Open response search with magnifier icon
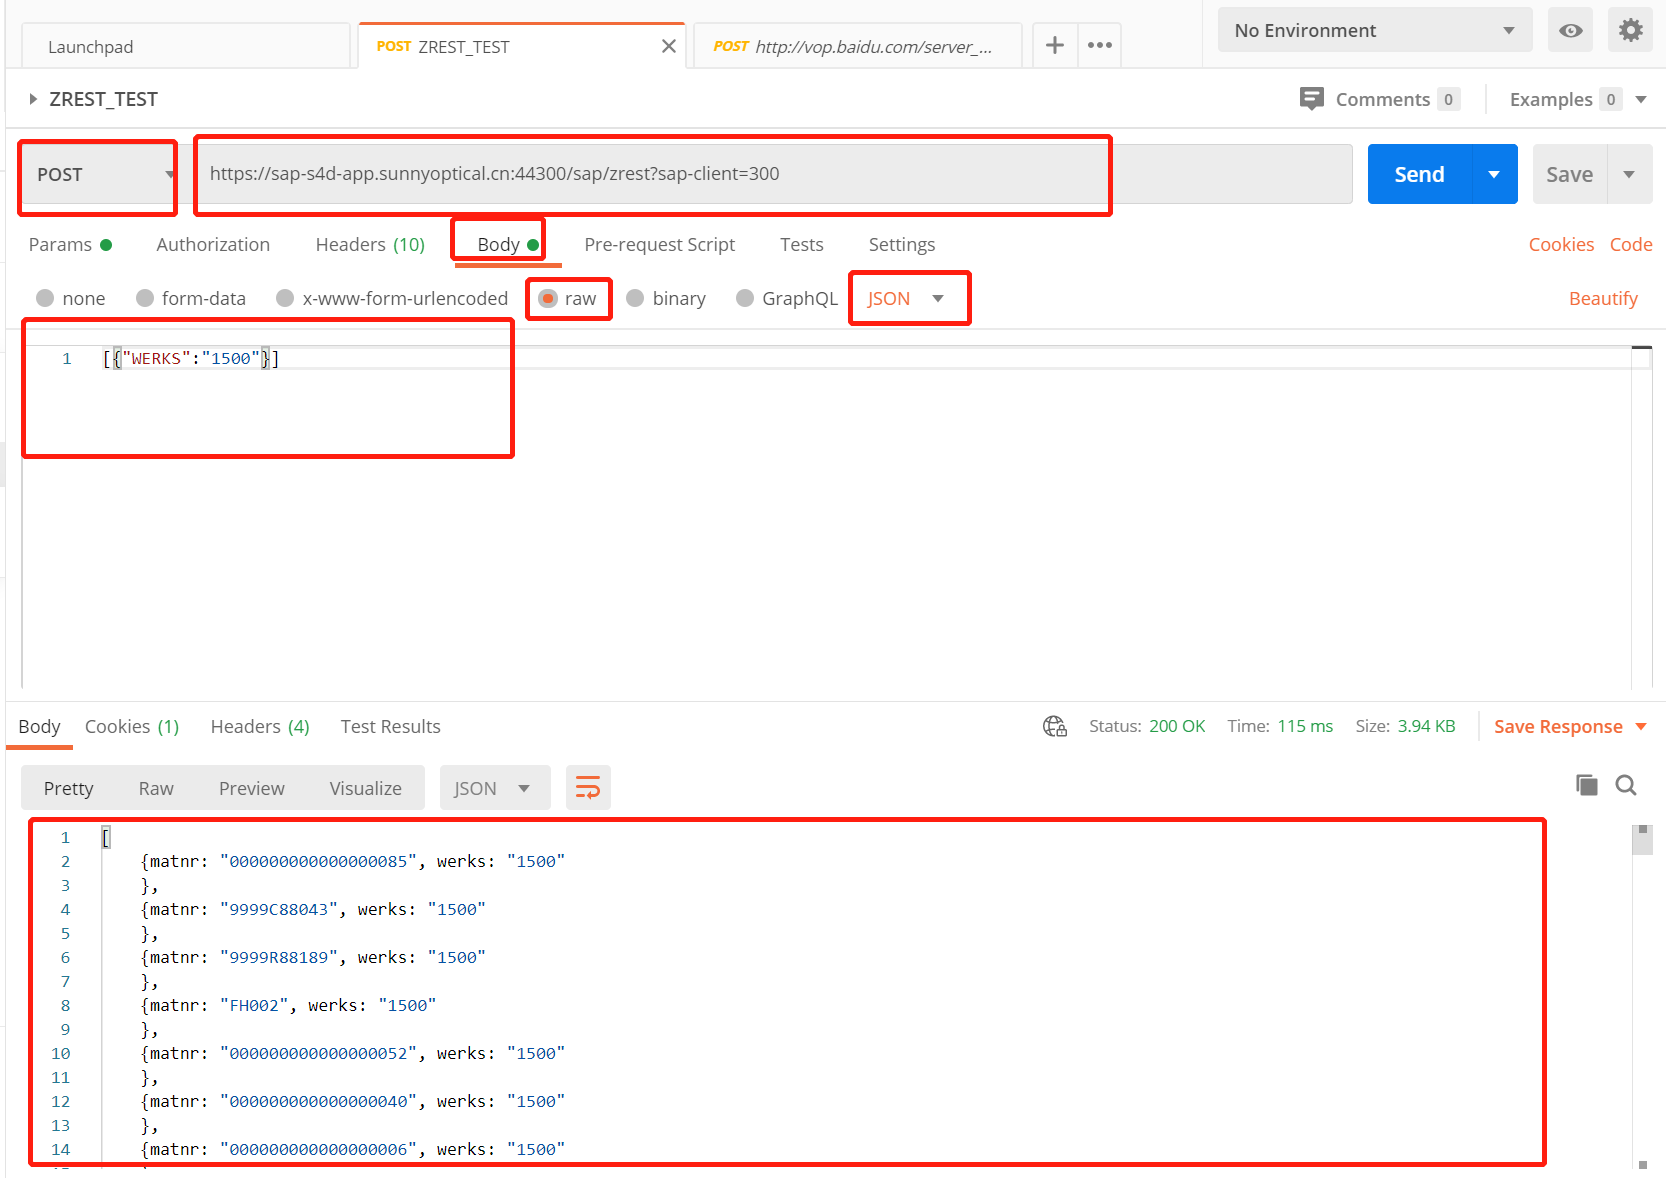The height and width of the screenshot is (1178, 1666). tap(1626, 786)
